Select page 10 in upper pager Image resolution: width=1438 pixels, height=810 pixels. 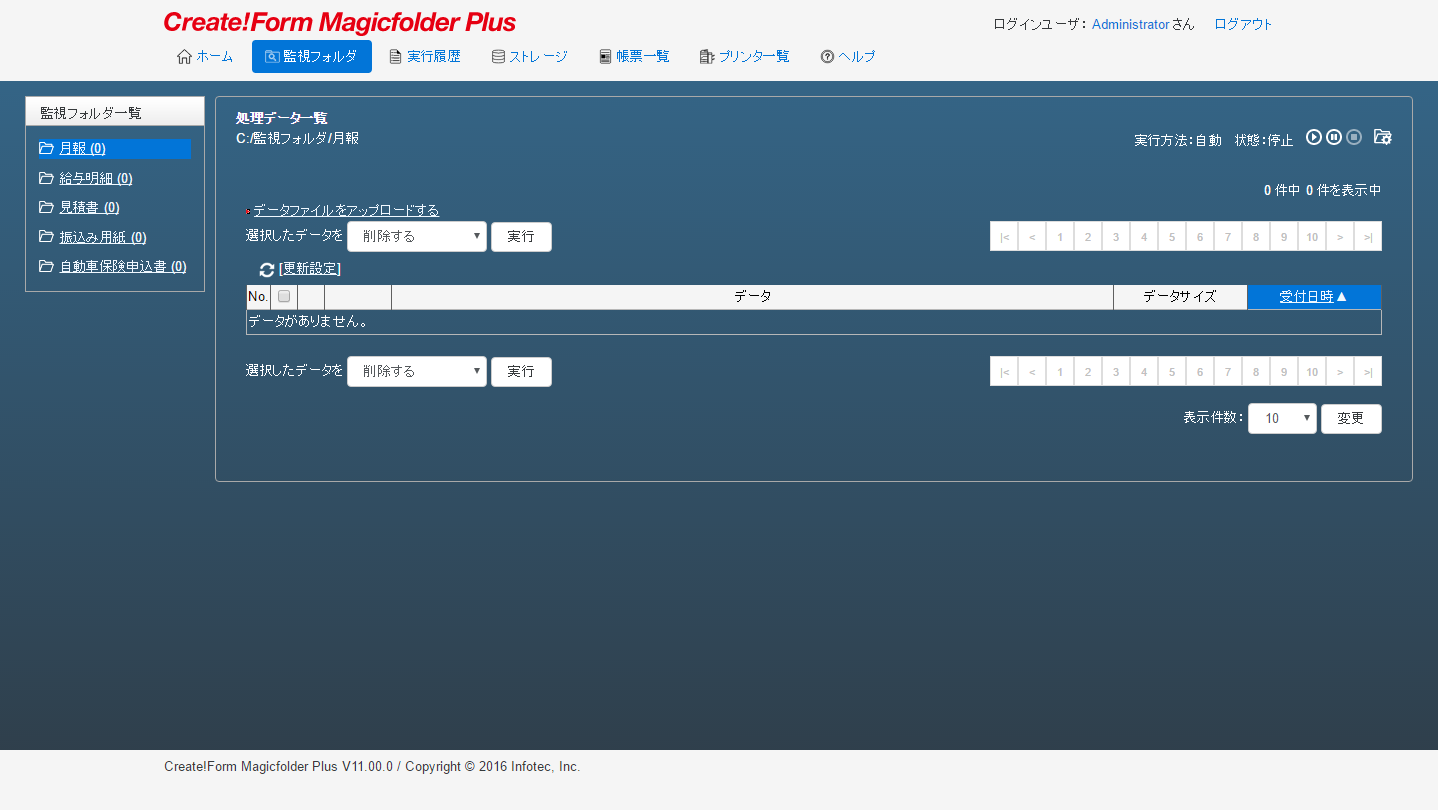[1312, 237]
